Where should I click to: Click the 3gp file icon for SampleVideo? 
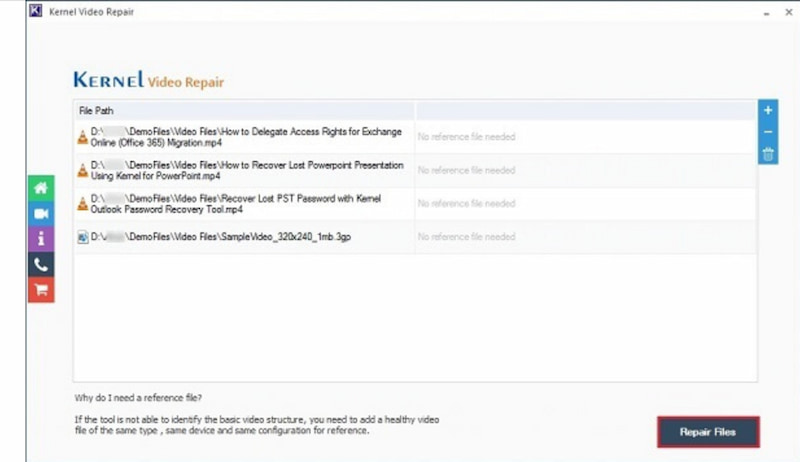point(83,238)
